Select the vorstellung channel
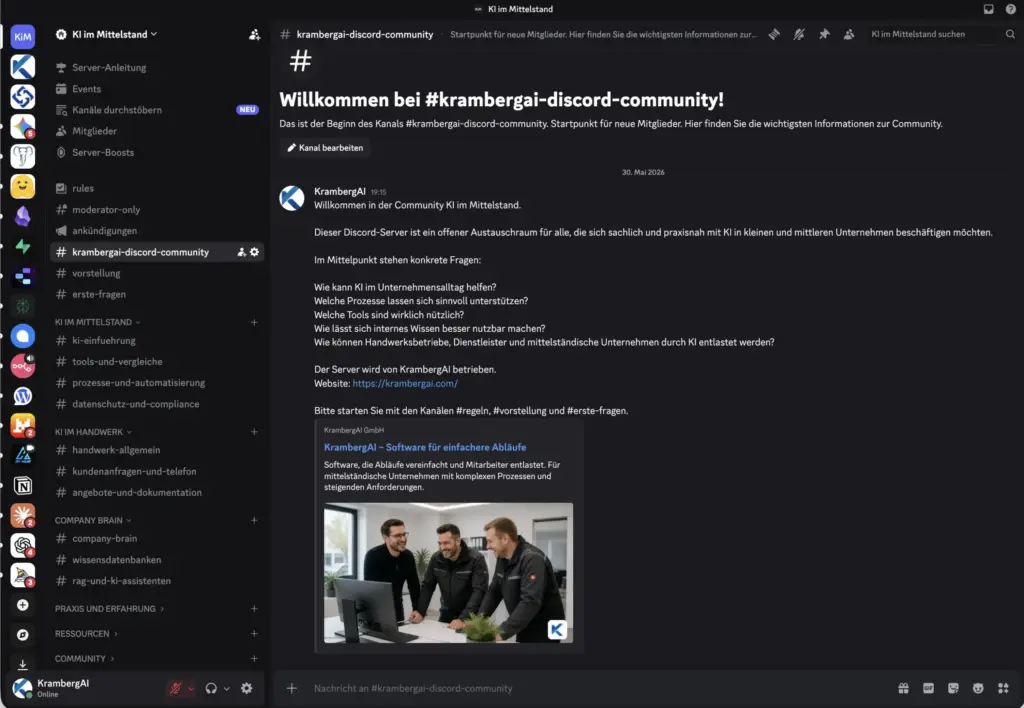The width and height of the screenshot is (1024, 708). click(x=157, y=273)
